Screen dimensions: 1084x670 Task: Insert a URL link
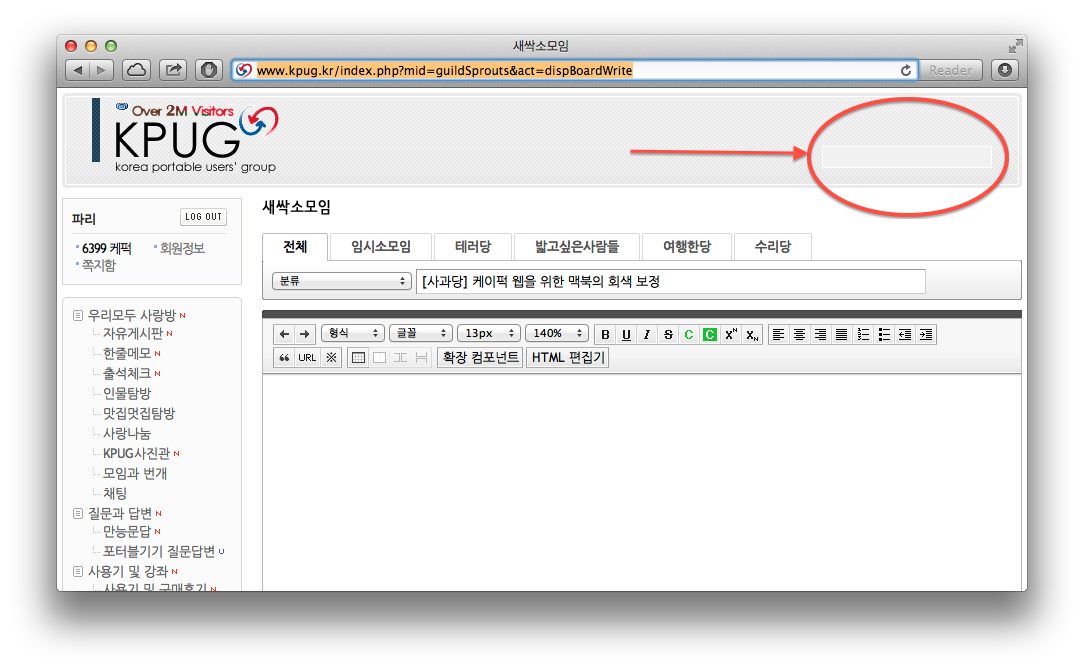point(307,357)
